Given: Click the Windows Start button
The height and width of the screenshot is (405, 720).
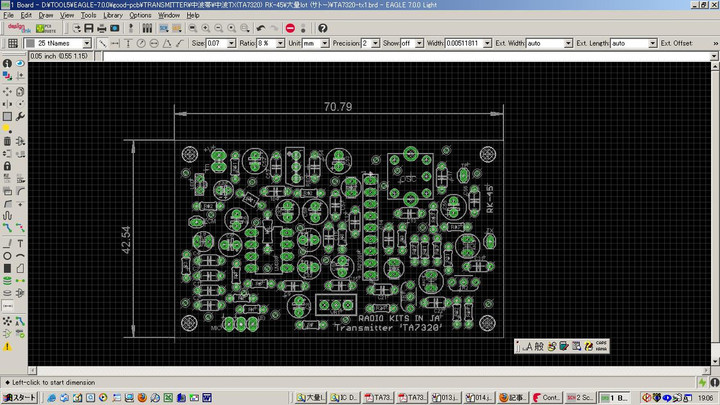Looking at the screenshot, I should click(x=18, y=397).
